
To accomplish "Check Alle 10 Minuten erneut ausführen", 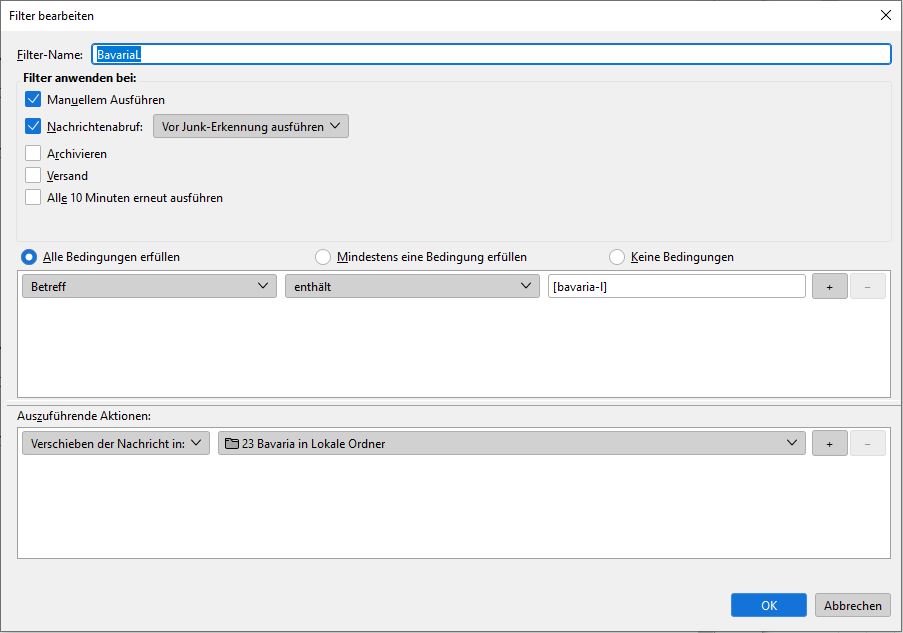I will [33, 198].
